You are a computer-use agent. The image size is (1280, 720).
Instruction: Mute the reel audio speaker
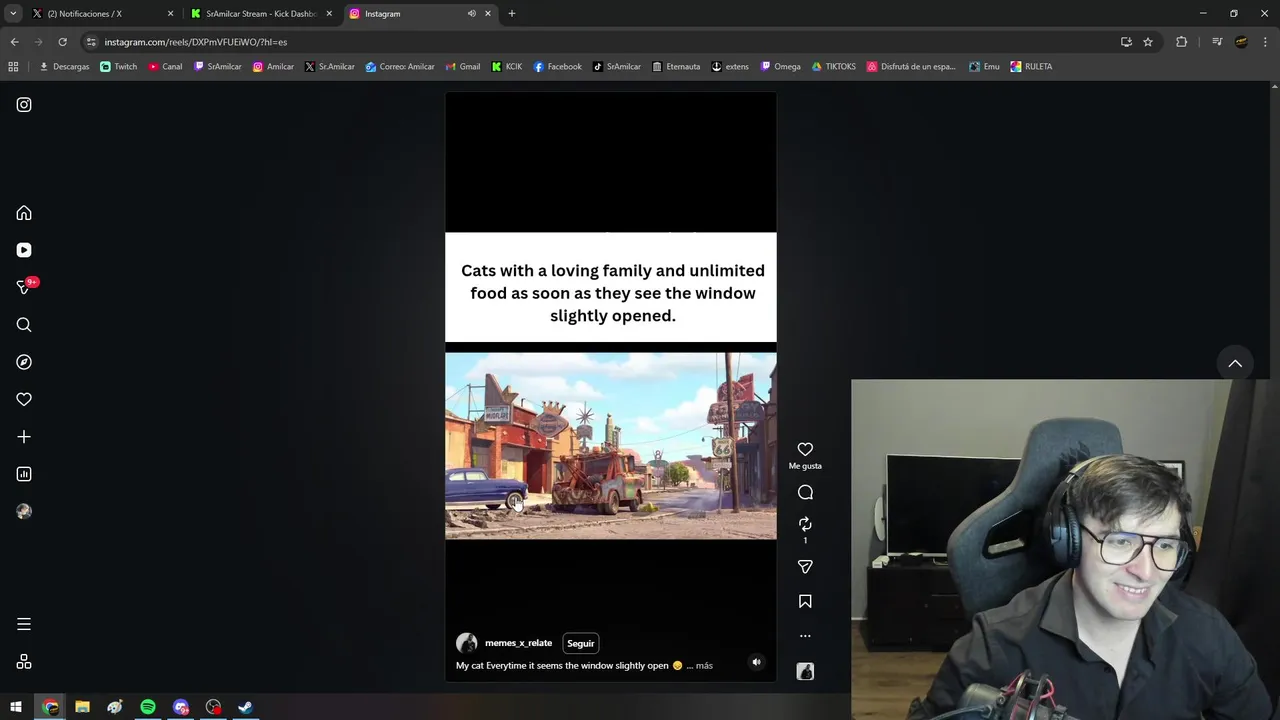(756, 662)
